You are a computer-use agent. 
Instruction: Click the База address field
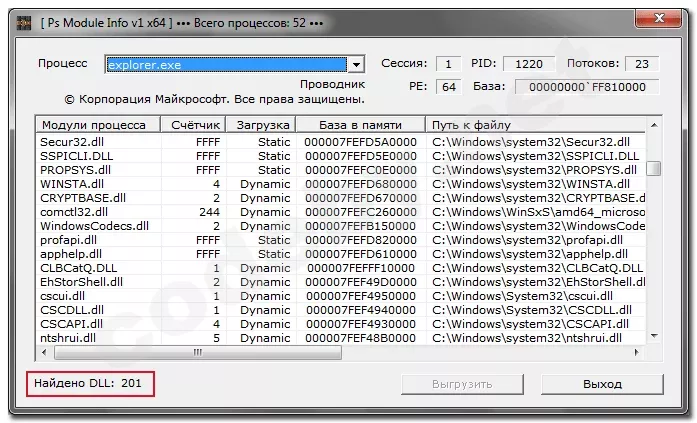point(587,87)
